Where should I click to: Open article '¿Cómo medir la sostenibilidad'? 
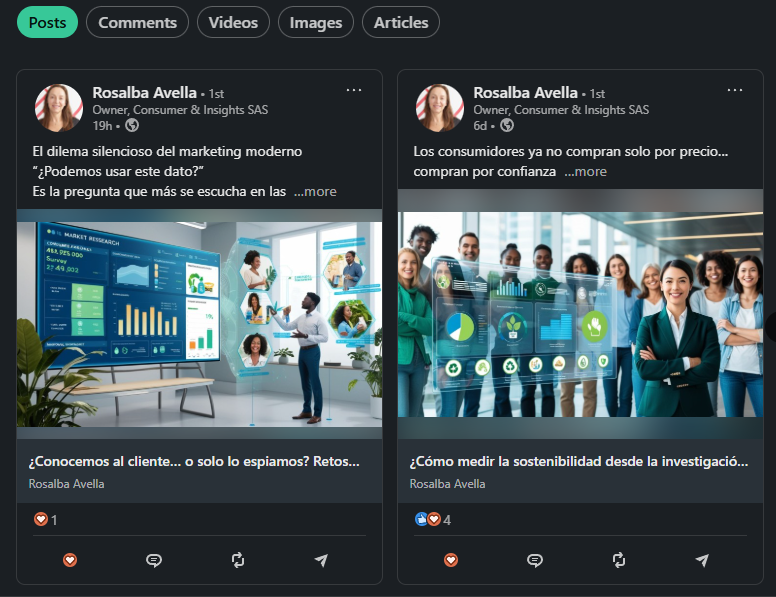[578, 462]
